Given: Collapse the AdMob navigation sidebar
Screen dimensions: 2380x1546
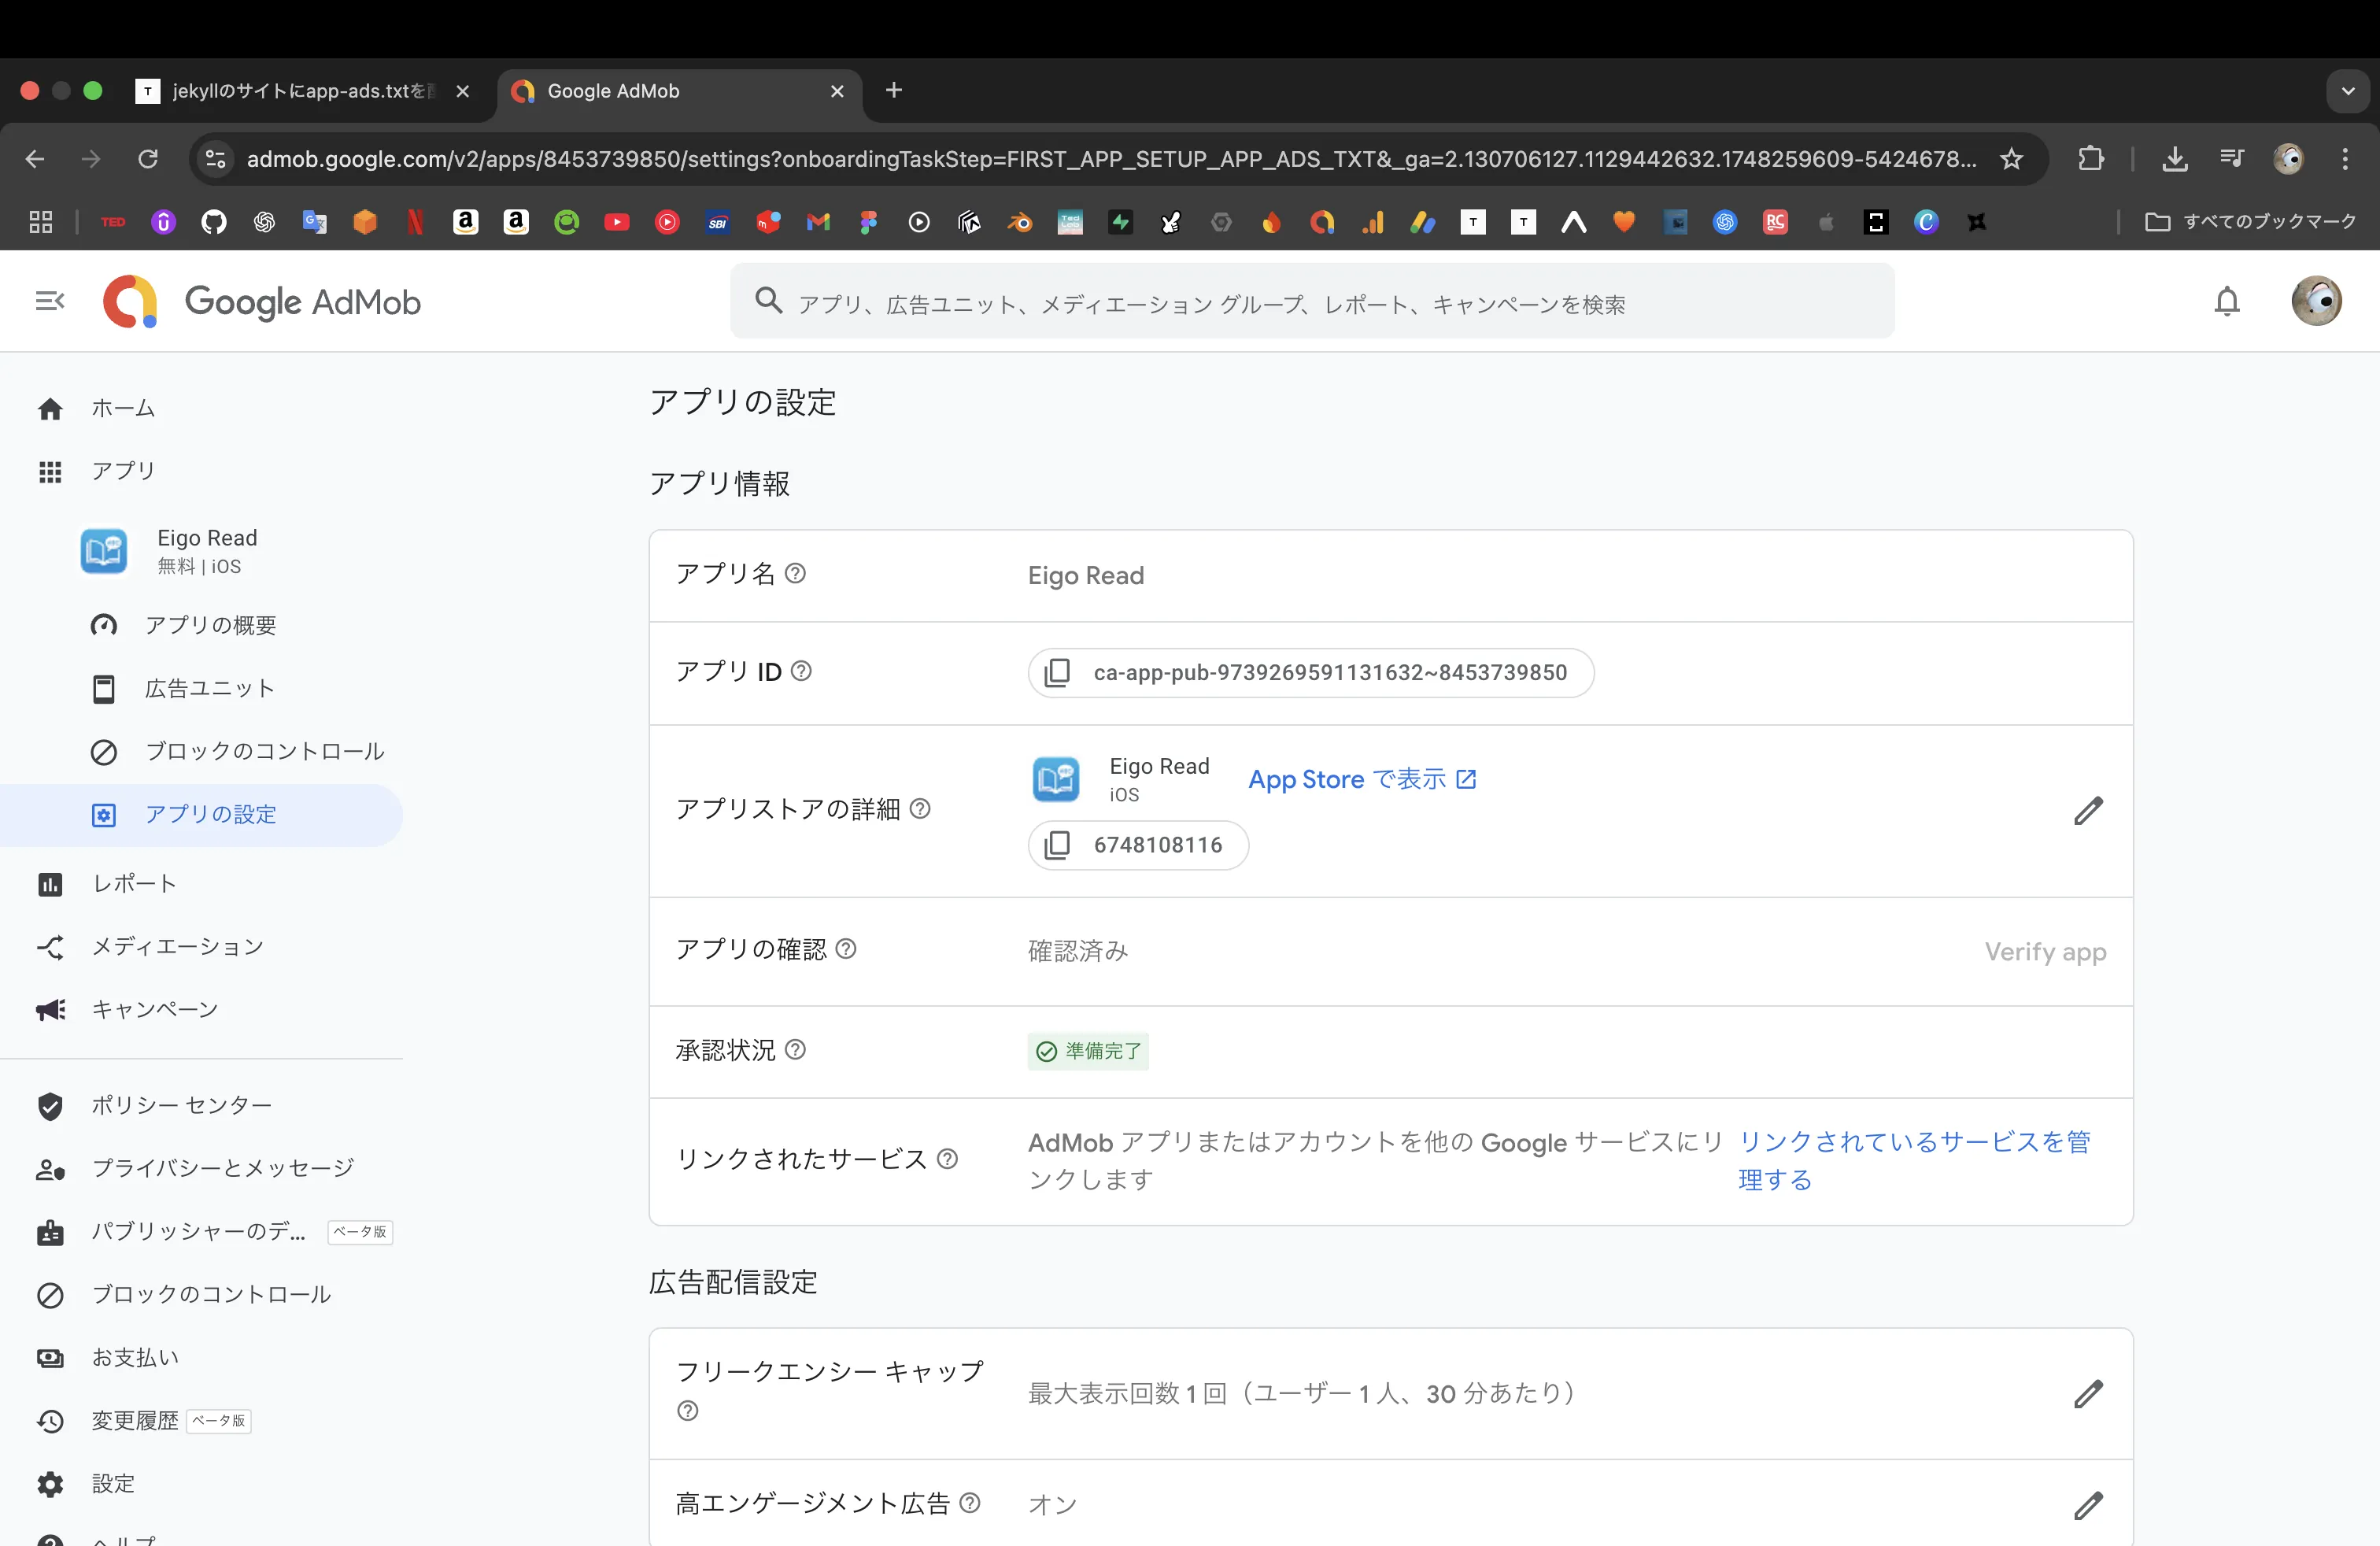Looking at the screenshot, I should pos(49,301).
